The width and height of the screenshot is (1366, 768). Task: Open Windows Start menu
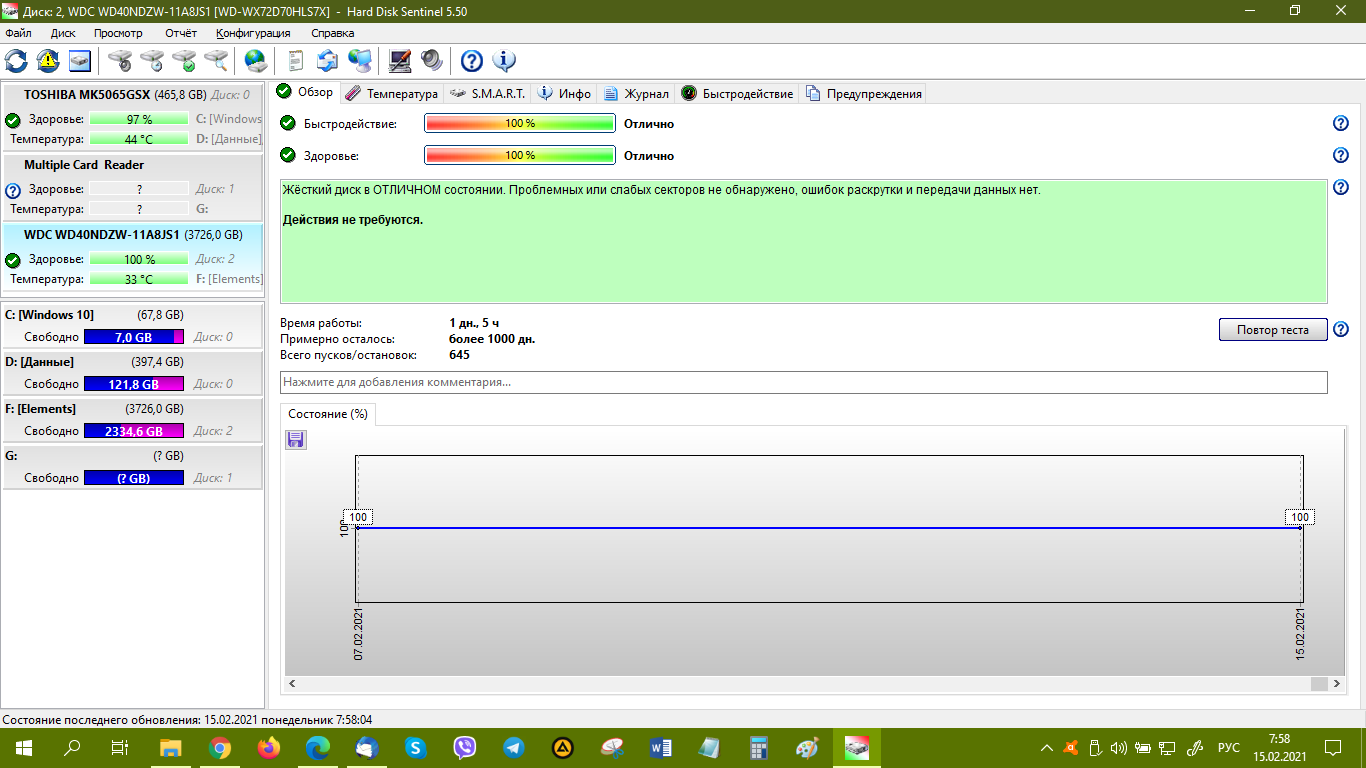24,747
